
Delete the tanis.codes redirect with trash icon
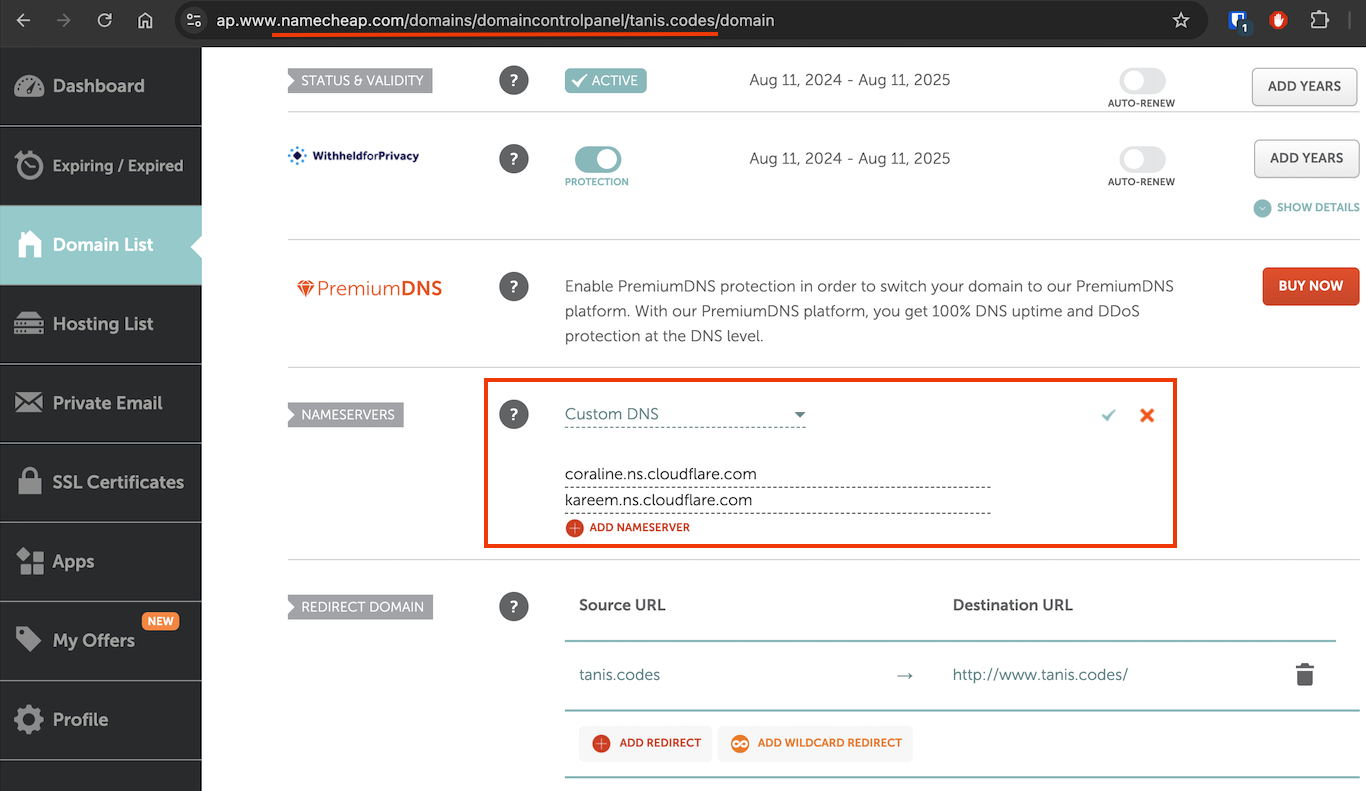pos(1304,674)
